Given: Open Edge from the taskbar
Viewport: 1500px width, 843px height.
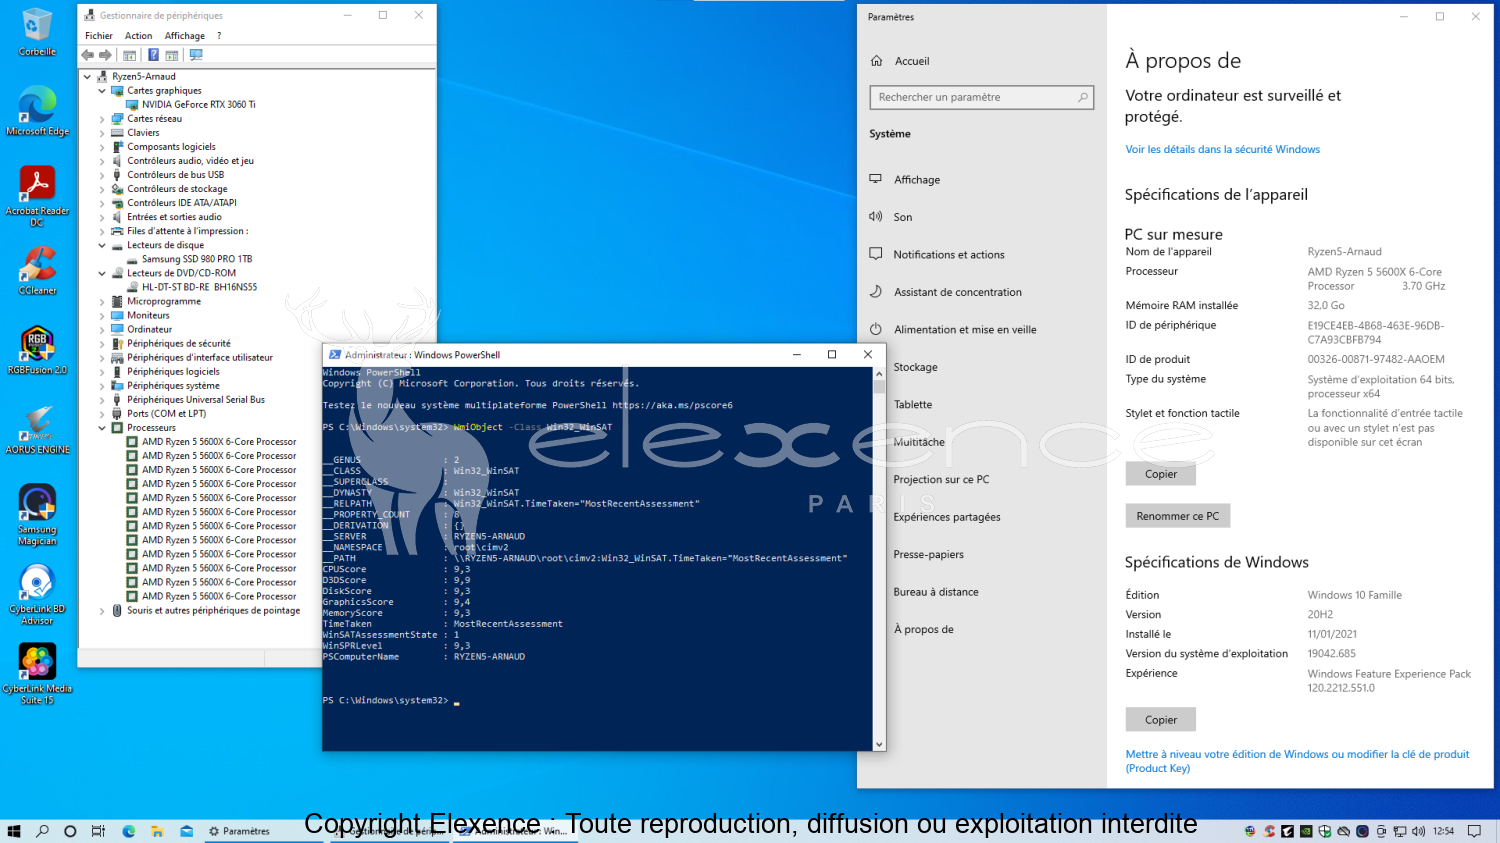Looking at the screenshot, I should 128,831.
